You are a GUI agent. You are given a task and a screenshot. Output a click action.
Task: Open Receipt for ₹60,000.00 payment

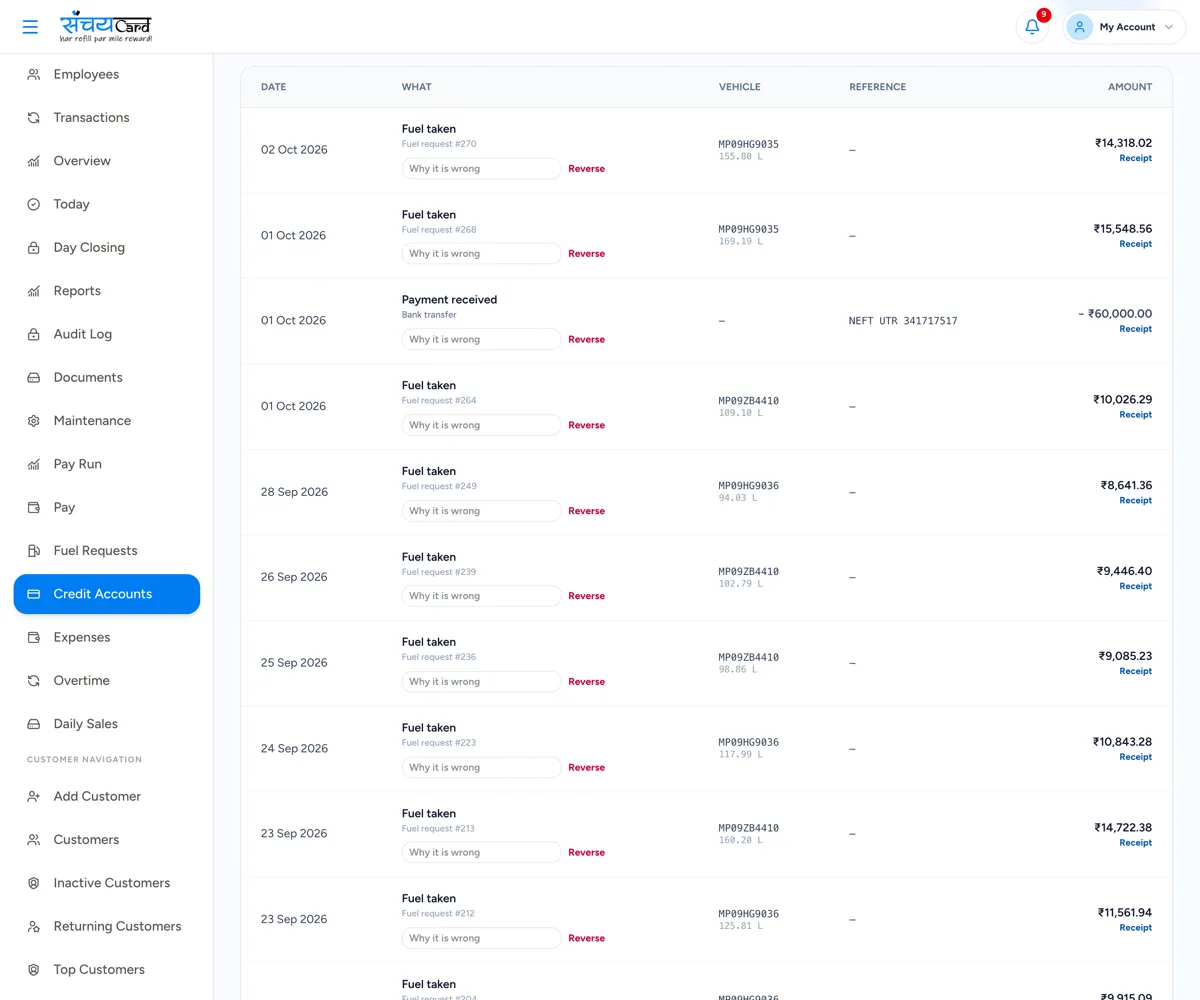coord(1135,329)
